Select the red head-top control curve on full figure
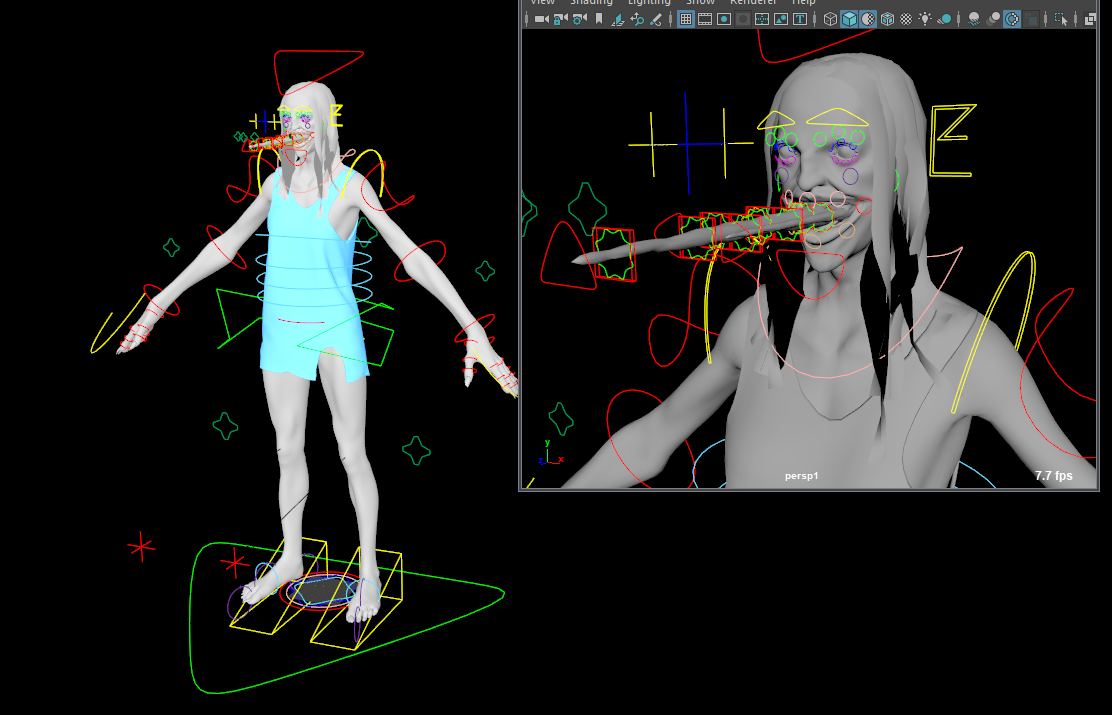Image resolution: width=1112 pixels, height=715 pixels. point(318,72)
